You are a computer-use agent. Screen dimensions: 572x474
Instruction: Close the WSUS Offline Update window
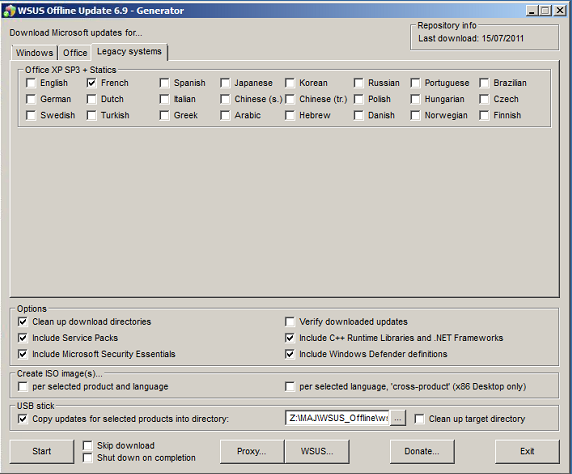tap(560, 11)
